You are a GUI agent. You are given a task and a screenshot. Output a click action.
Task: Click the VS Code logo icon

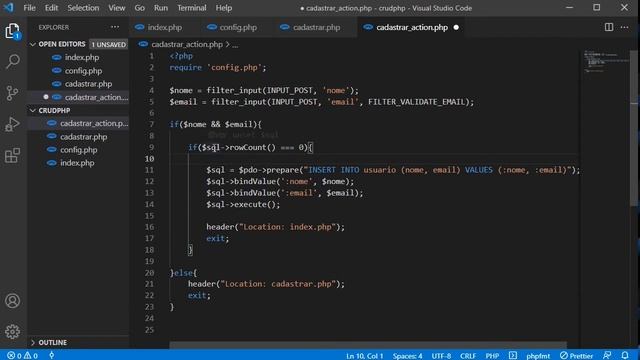[9, 8]
